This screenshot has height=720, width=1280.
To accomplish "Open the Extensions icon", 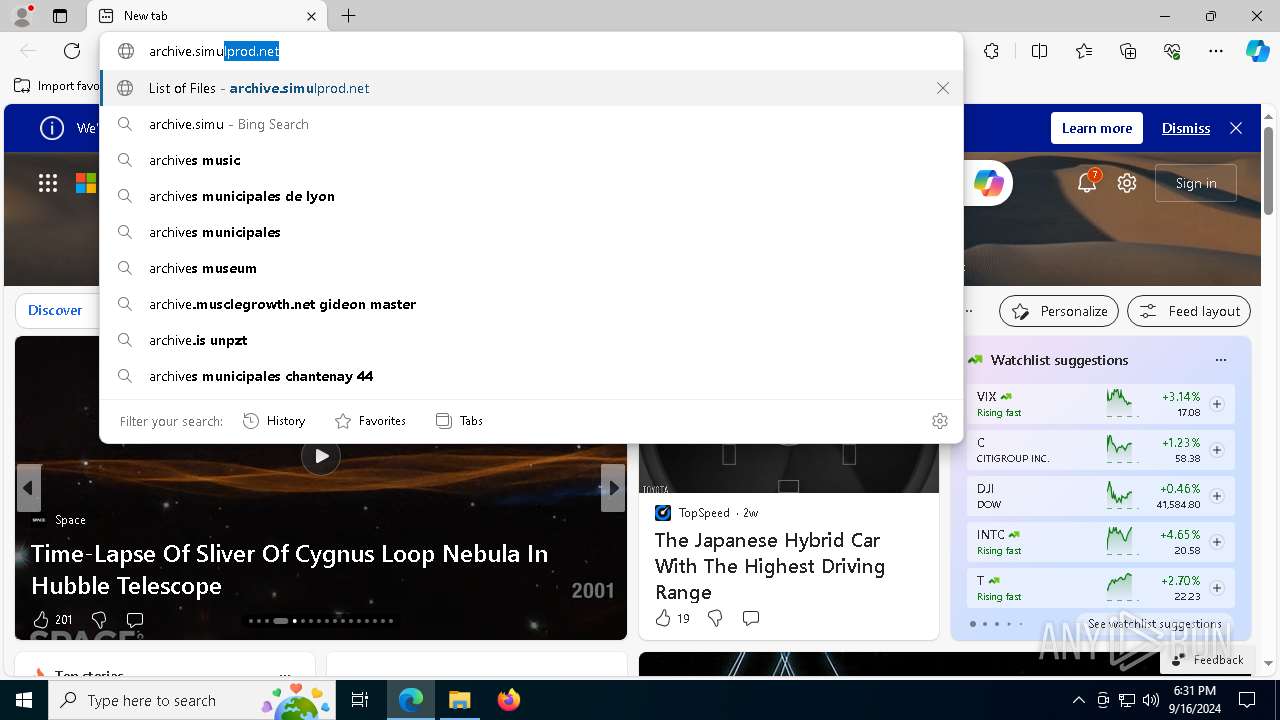I will (x=991, y=51).
